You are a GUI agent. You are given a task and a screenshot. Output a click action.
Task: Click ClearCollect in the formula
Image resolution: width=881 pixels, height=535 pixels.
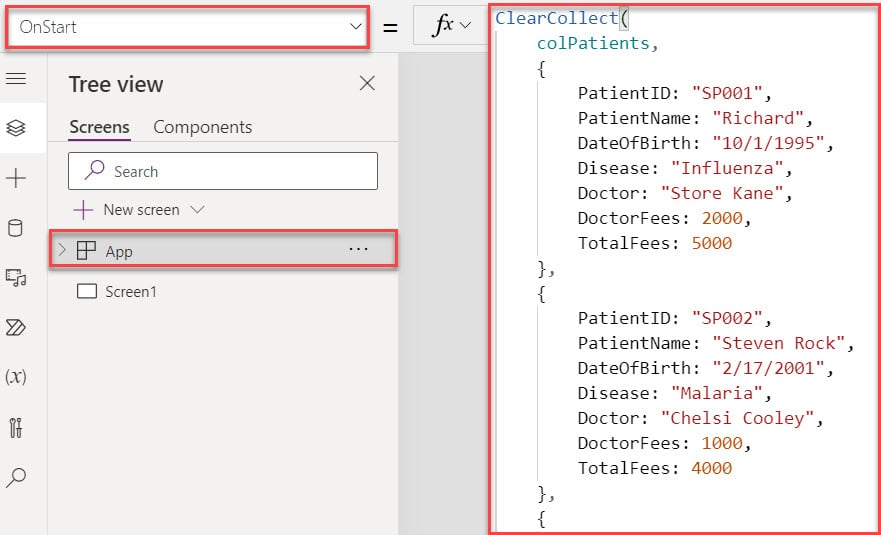point(556,18)
